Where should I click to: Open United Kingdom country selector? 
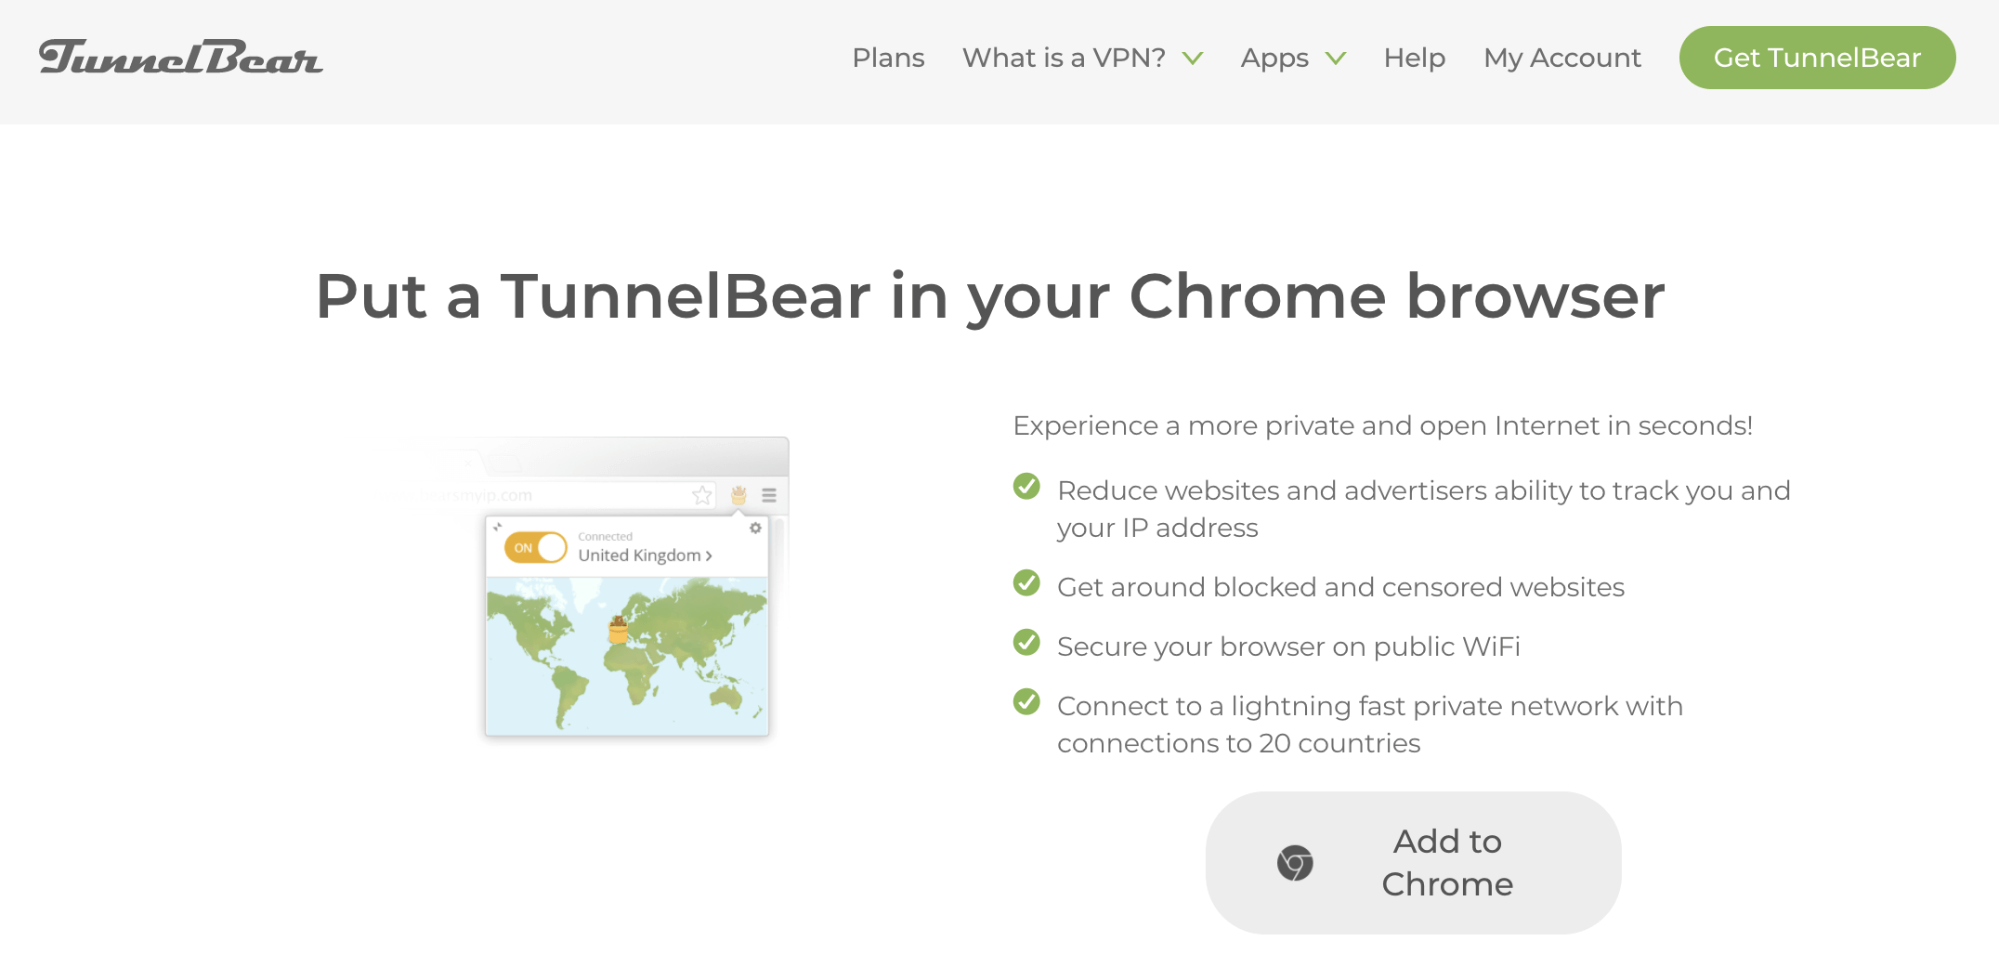[645, 555]
